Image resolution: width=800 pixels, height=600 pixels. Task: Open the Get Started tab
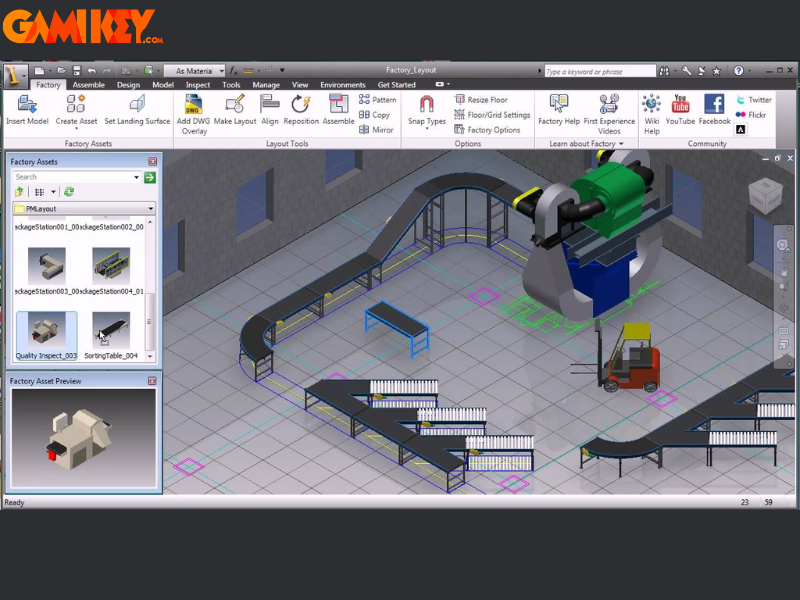tap(397, 85)
